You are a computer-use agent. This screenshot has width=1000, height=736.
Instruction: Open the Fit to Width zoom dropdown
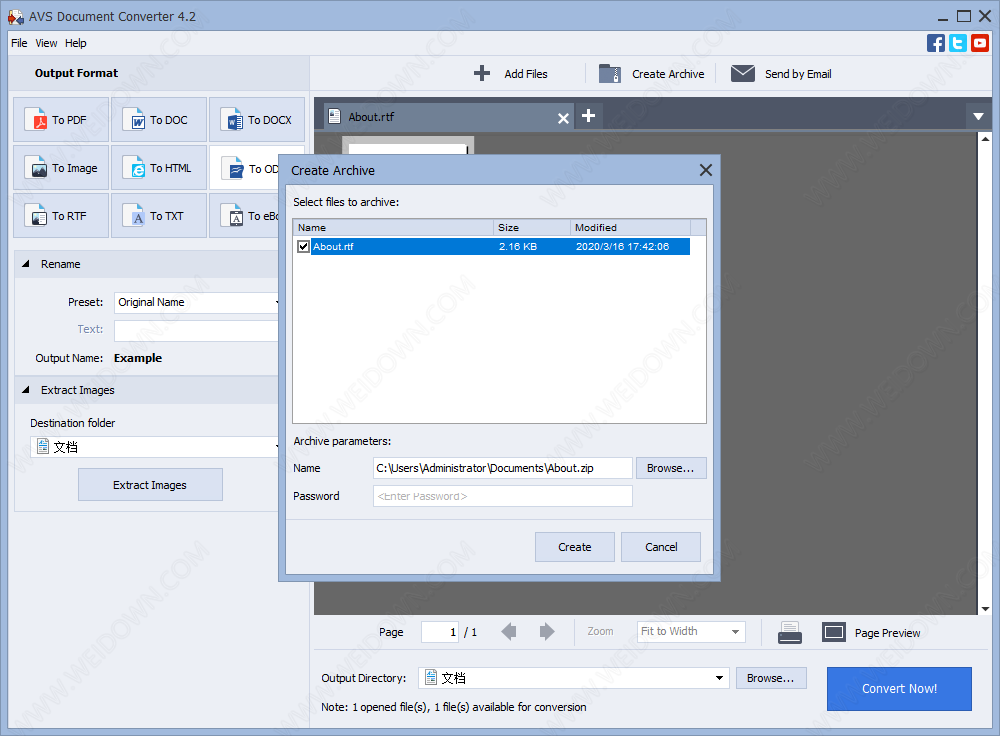click(x=691, y=631)
